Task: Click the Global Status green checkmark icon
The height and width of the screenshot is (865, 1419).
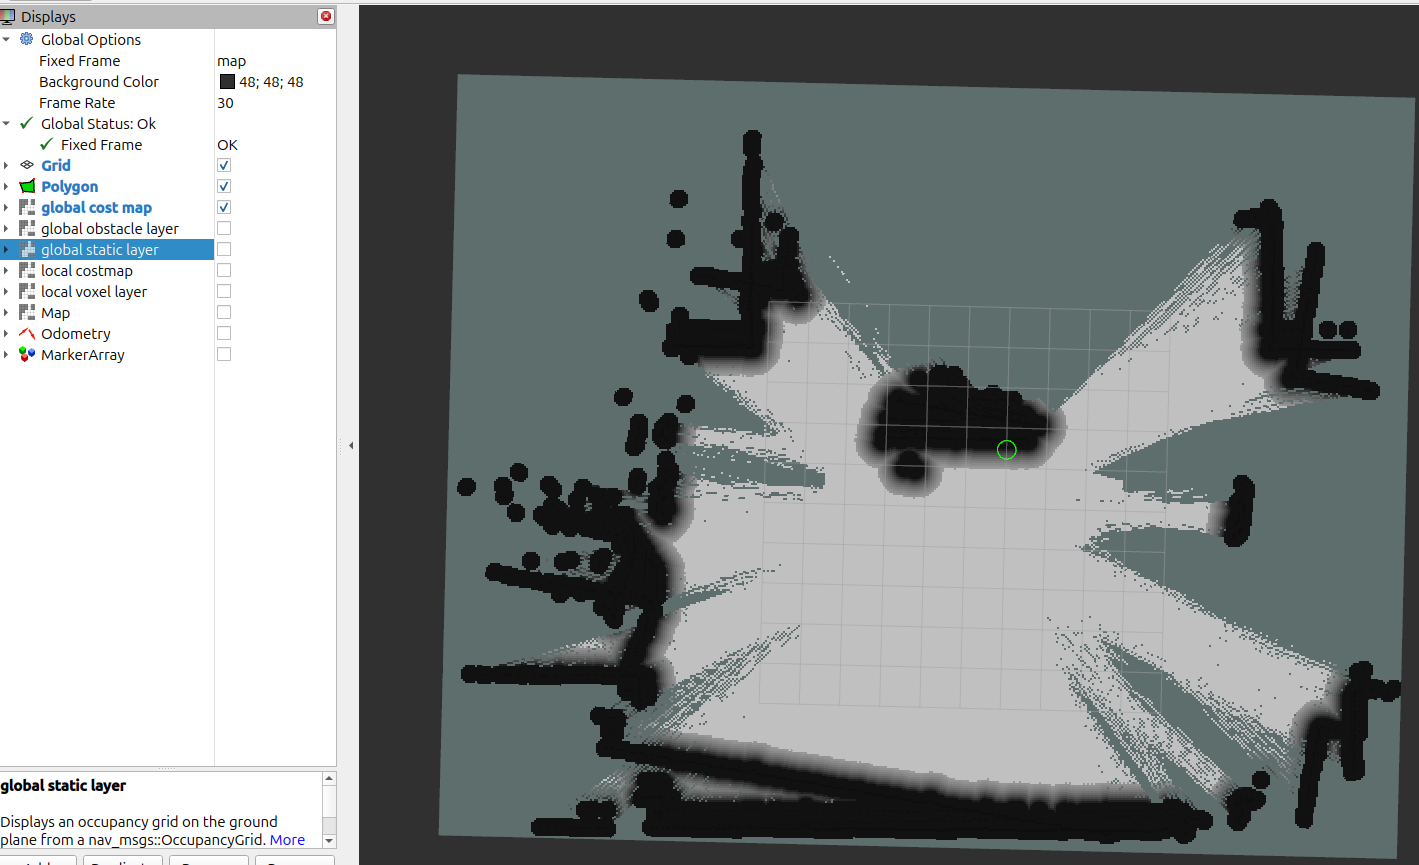Action: coord(27,123)
